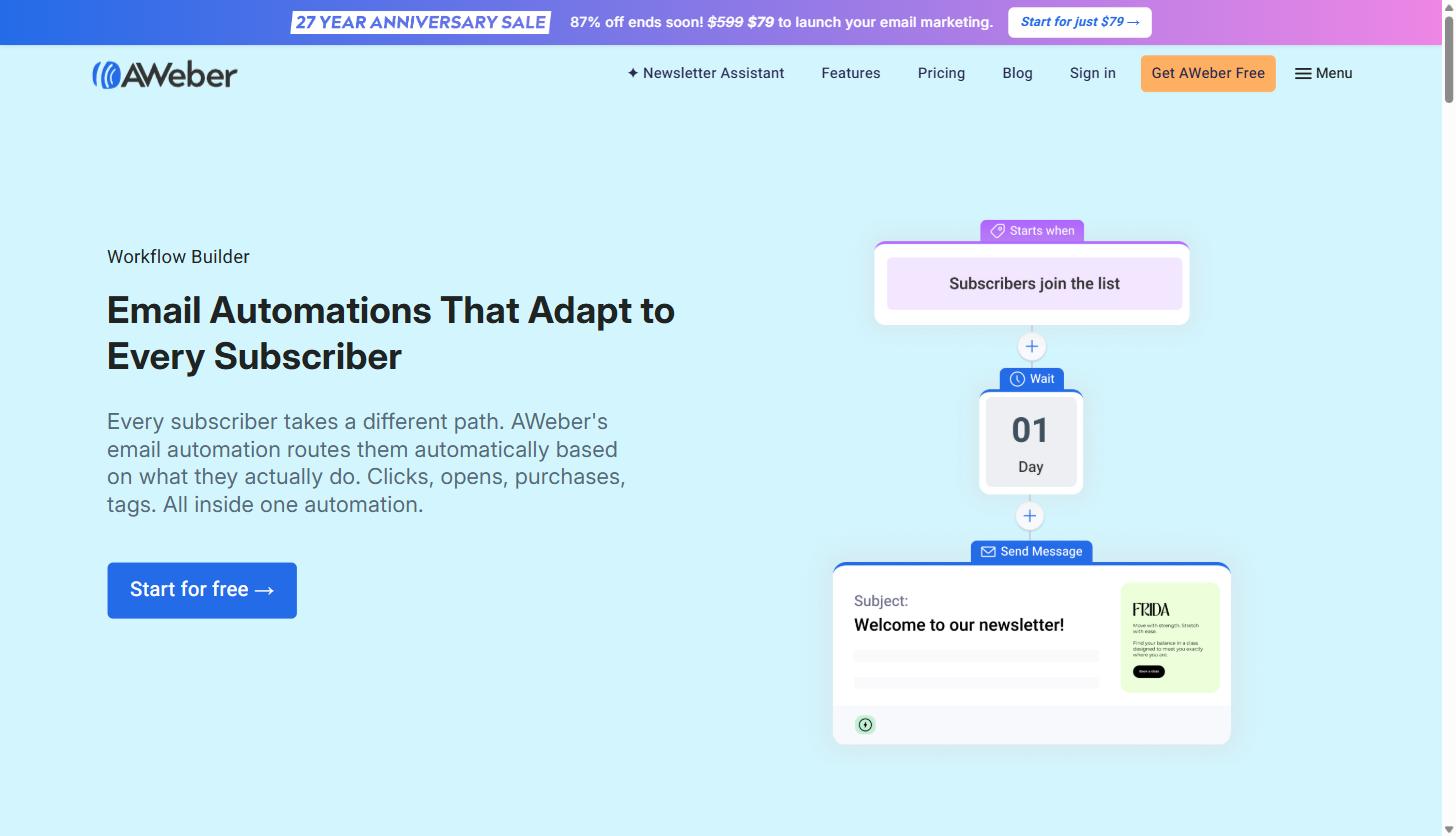
Task: Click the 27 Year Anniversary Sale badge
Action: pos(421,22)
